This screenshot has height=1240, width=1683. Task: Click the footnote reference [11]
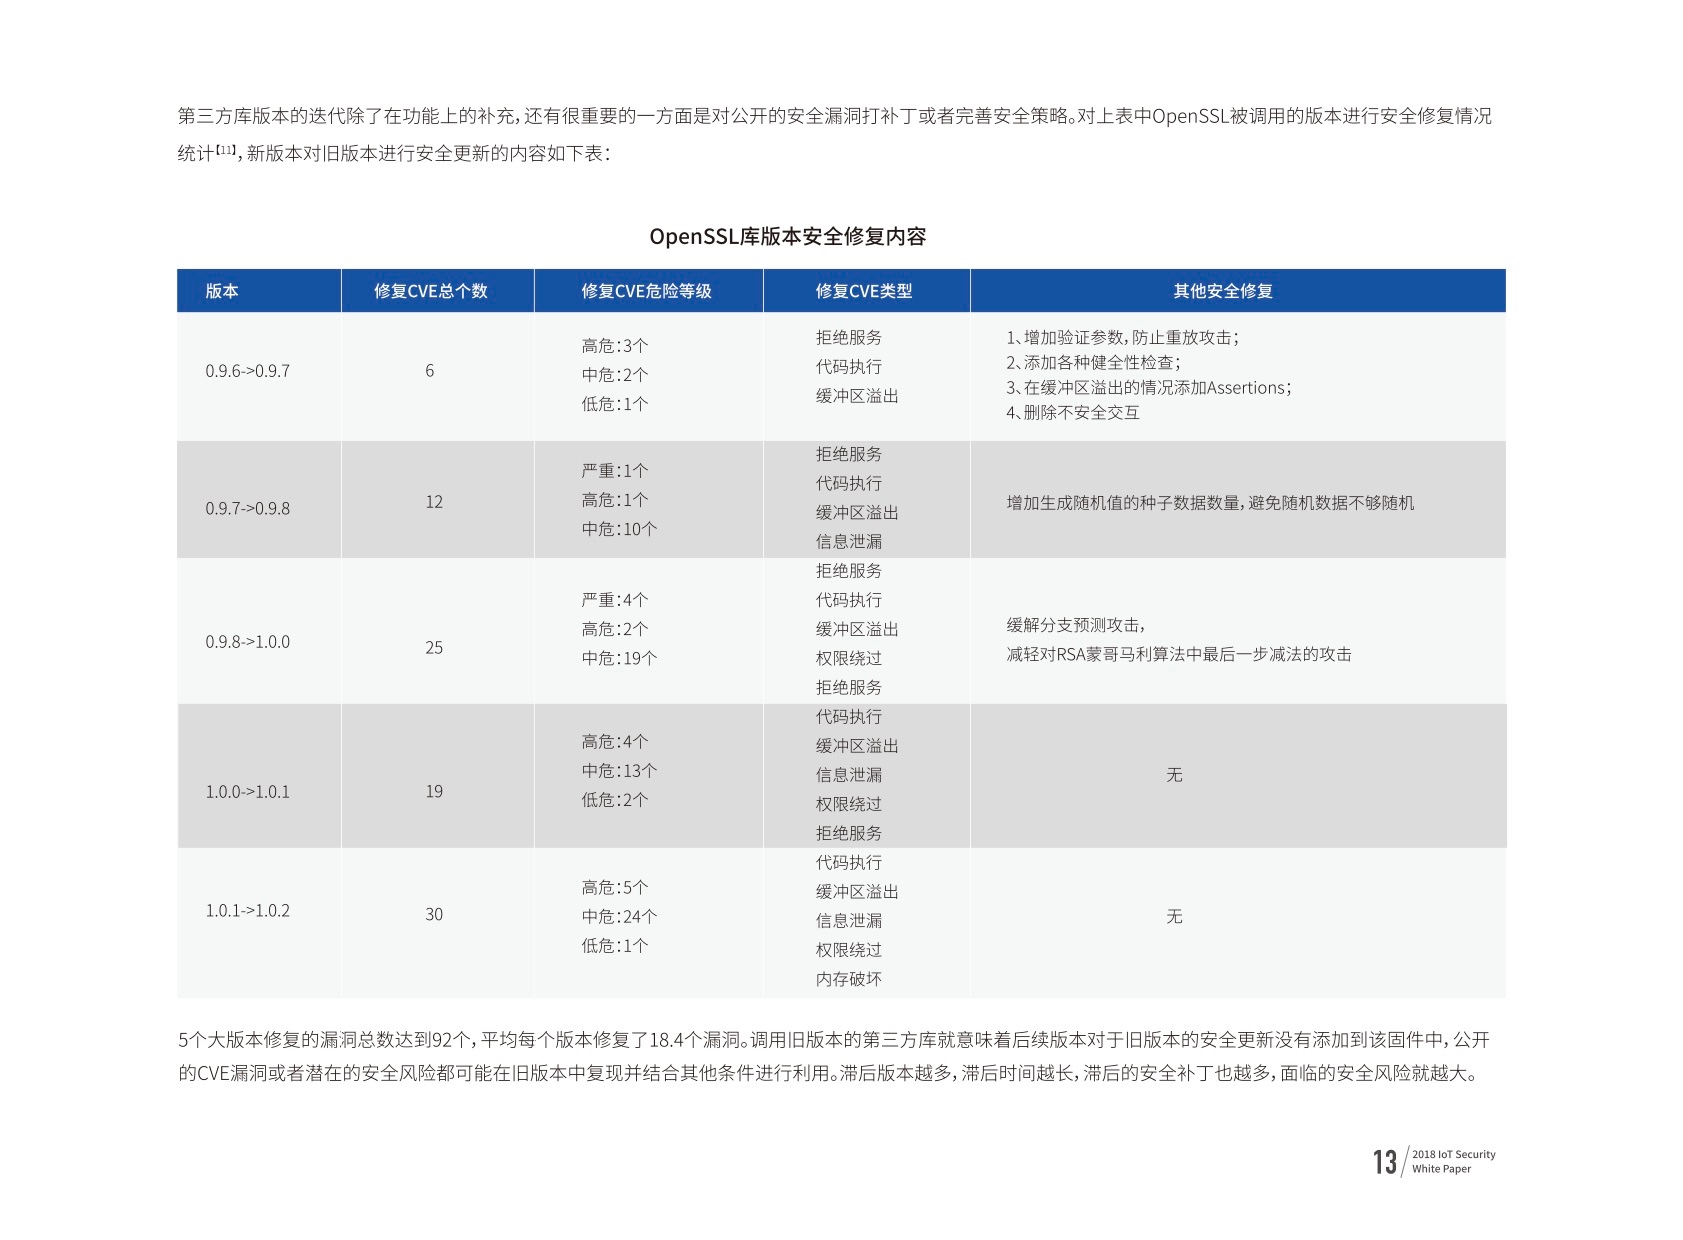[x=226, y=150]
